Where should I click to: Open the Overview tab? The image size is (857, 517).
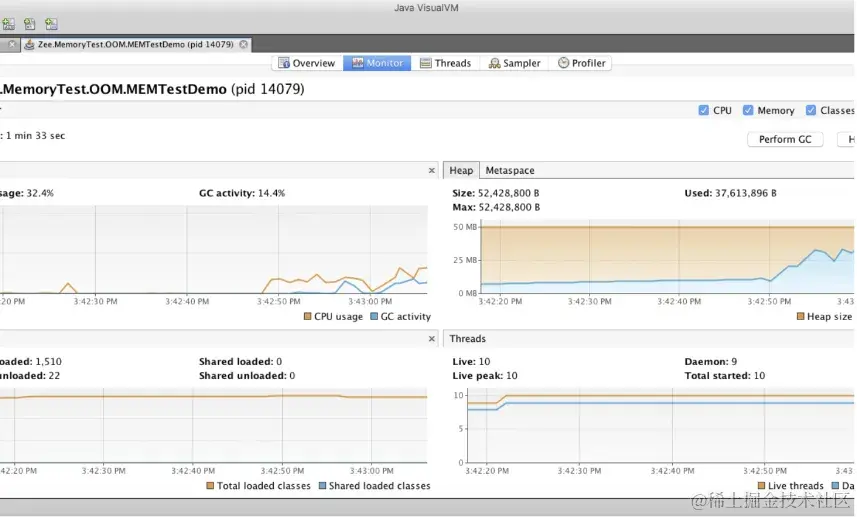(x=307, y=63)
